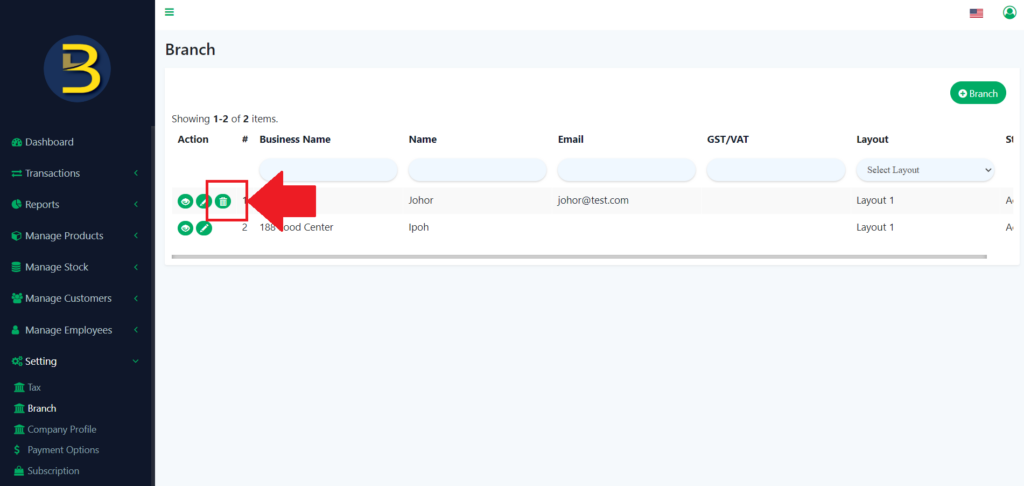Click the US flag language icon
The height and width of the screenshot is (486, 1024).
coord(976,13)
